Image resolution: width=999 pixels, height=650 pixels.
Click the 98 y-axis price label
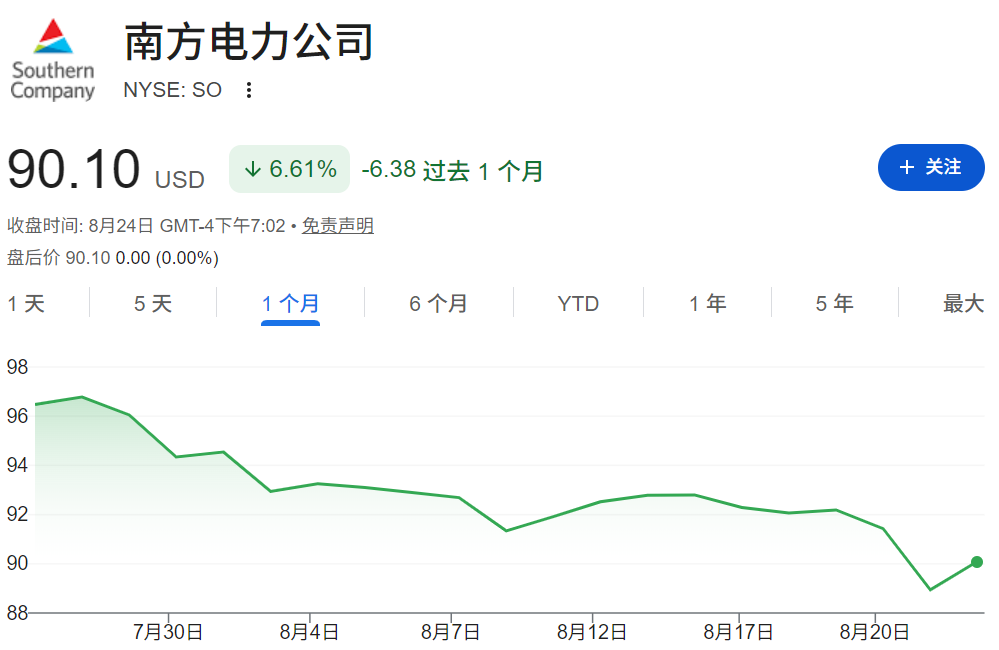point(17,367)
